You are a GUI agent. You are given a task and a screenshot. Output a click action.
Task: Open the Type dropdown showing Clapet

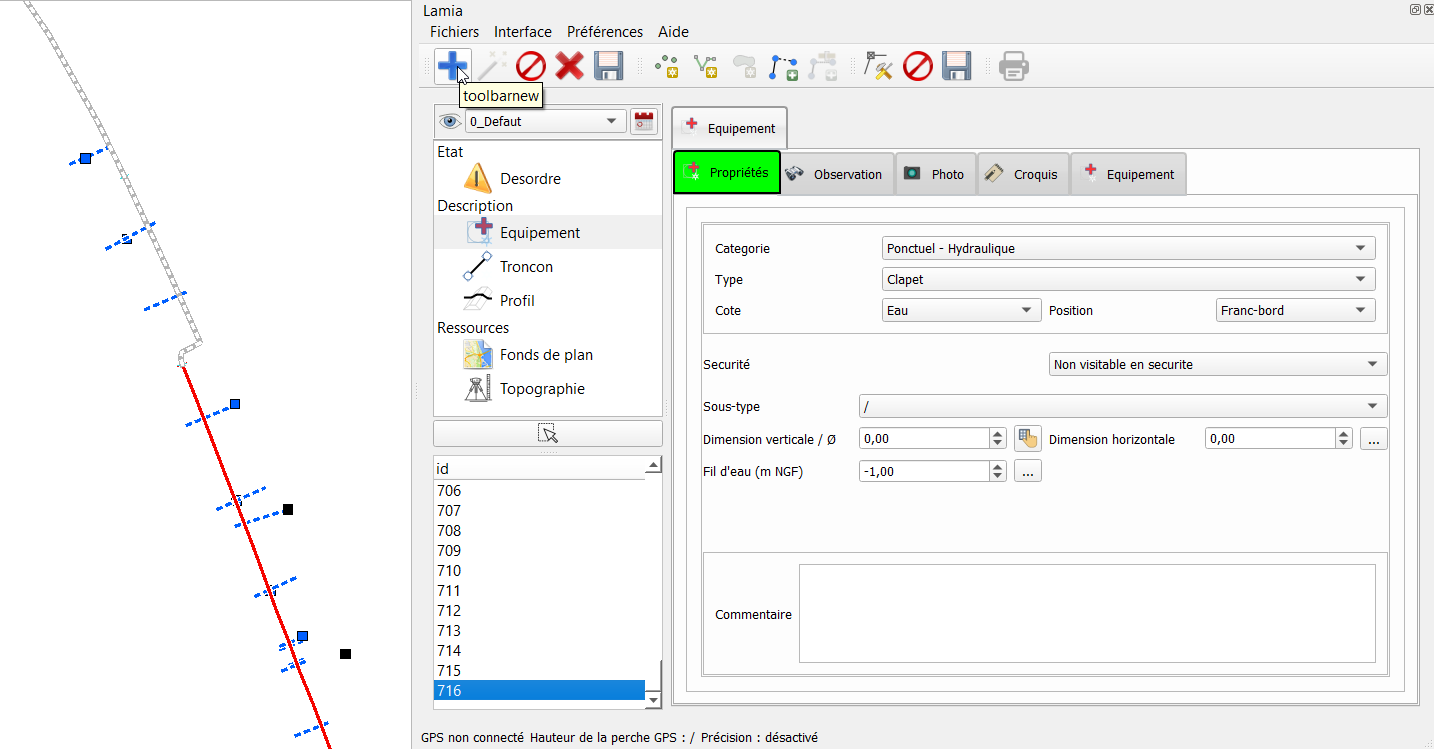(1129, 279)
